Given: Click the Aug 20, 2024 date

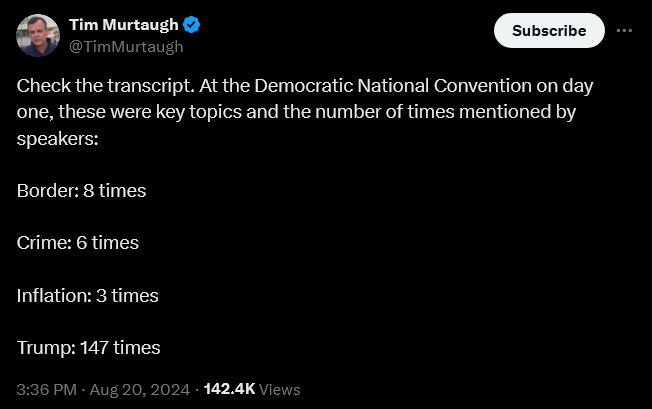Looking at the screenshot, I should click(x=141, y=389).
